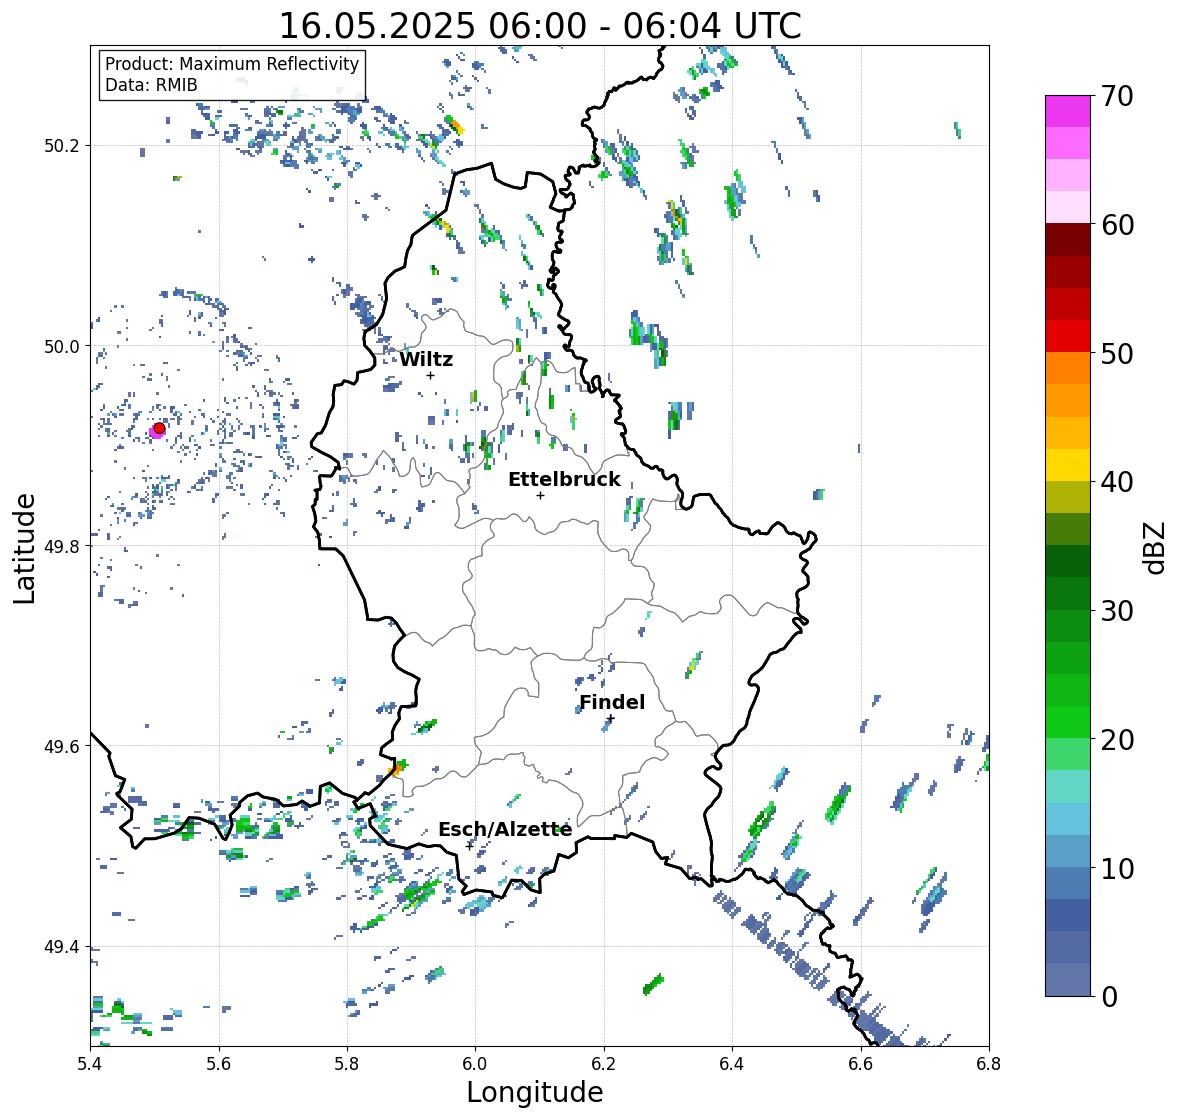Image resolution: width=1179 pixels, height=1117 pixels.
Task: Click the longitude 6.4 tick label
Action: (732, 1064)
